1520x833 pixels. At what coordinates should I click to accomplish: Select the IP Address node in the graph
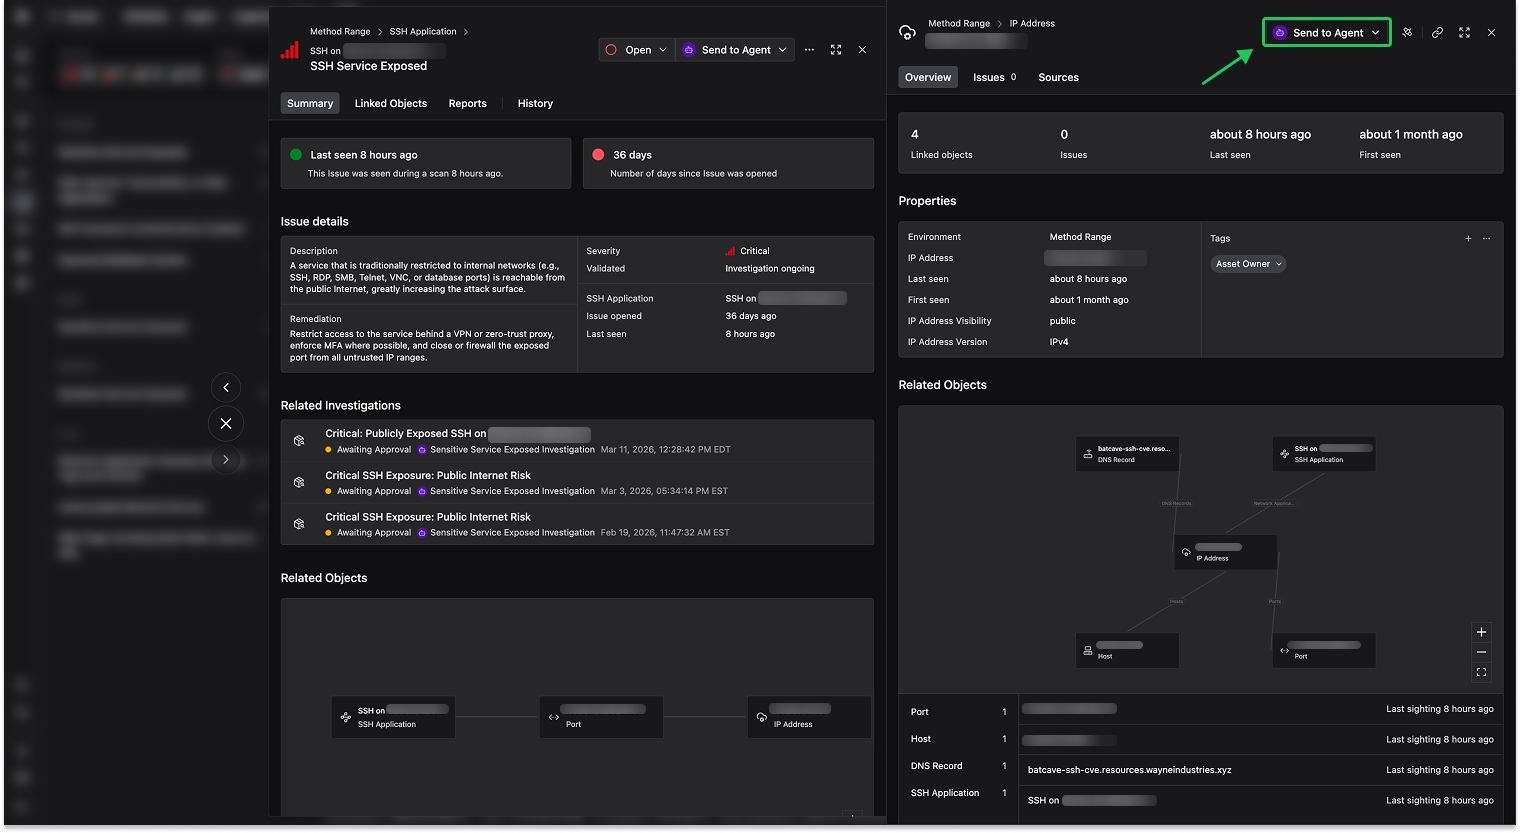point(1225,552)
